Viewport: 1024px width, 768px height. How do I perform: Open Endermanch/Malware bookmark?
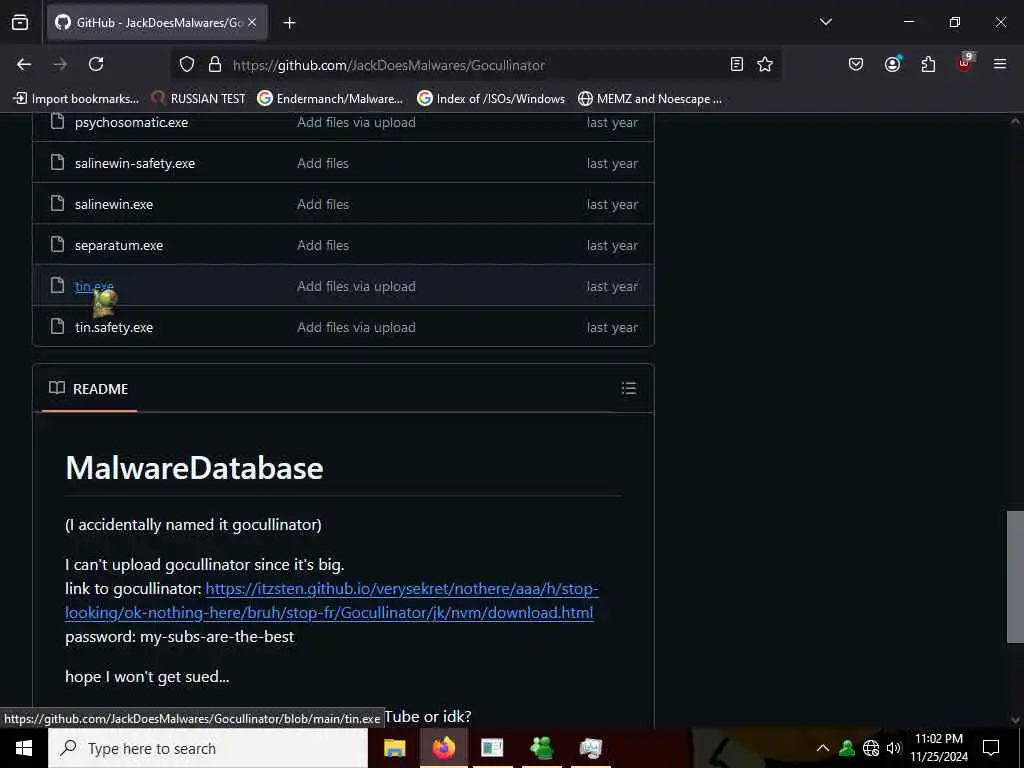(x=330, y=99)
